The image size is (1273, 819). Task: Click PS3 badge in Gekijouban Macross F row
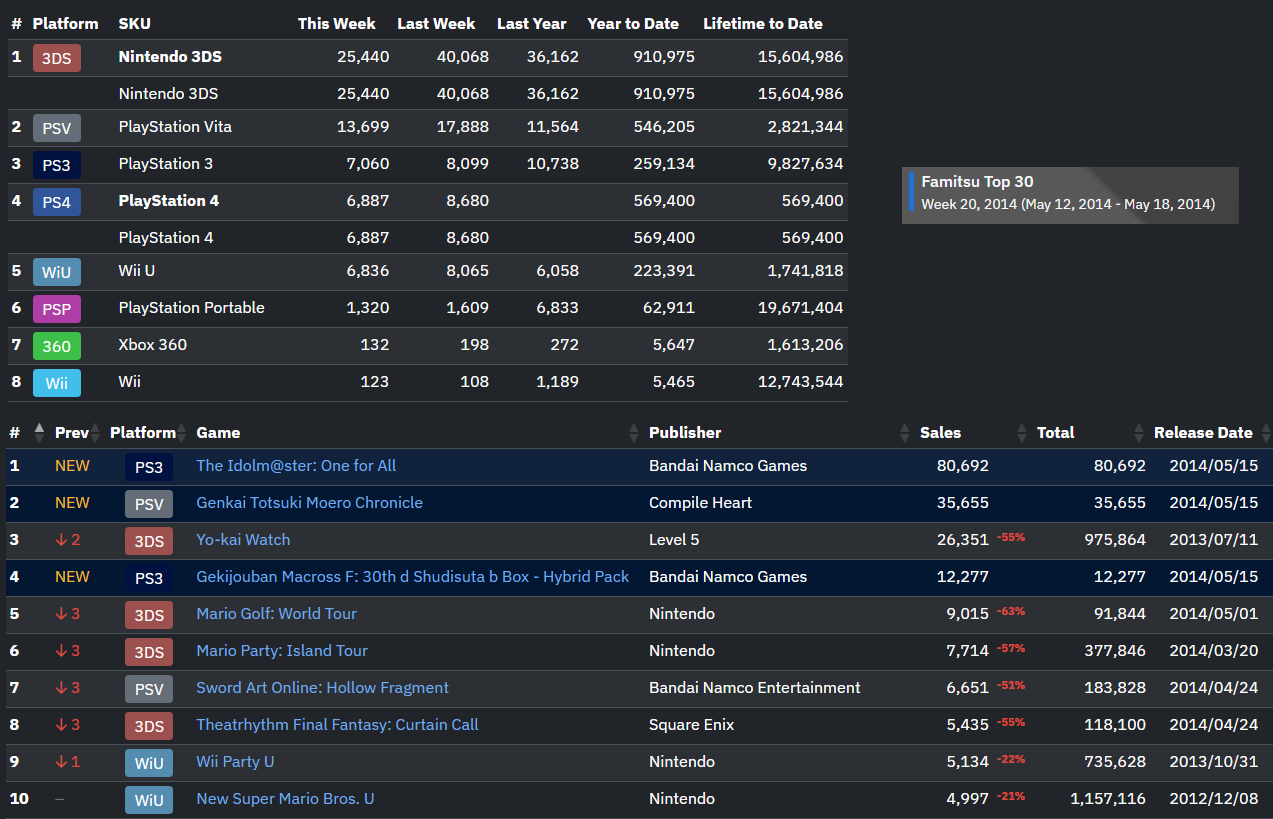pyautogui.click(x=149, y=578)
